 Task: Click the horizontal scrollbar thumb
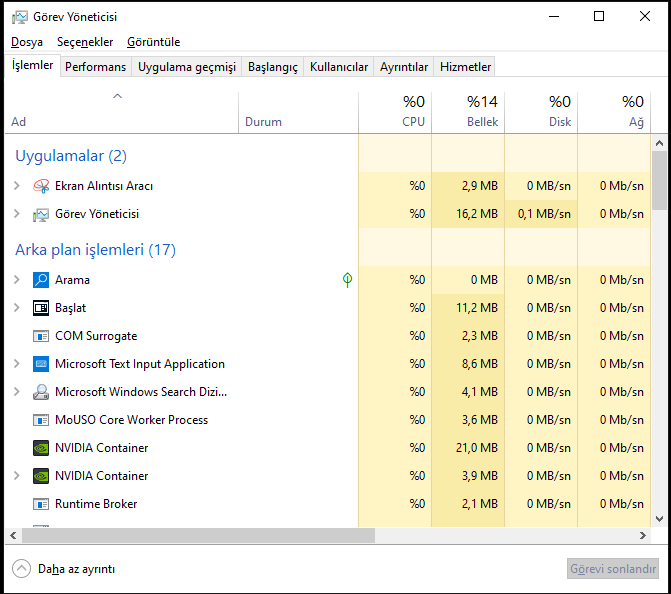pyautogui.click(x=190, y=536)
